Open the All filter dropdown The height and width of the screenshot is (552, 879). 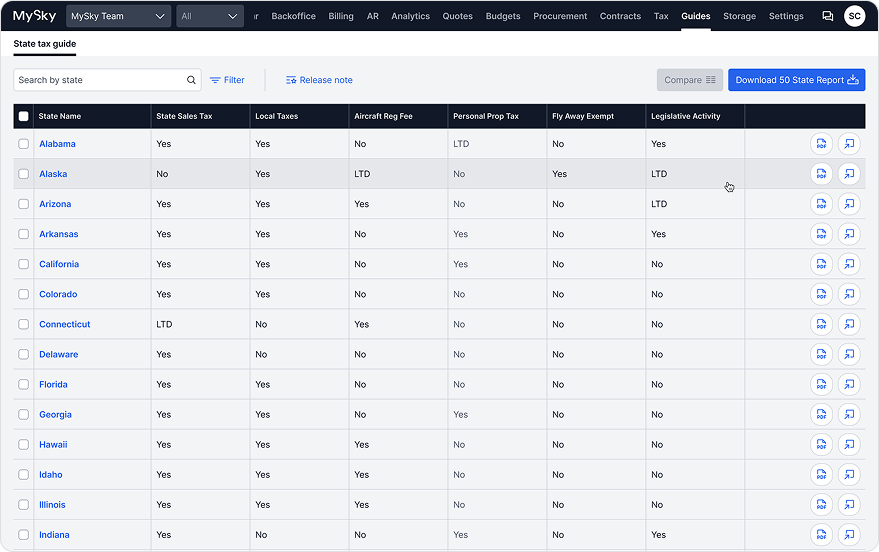click(210, 16)
